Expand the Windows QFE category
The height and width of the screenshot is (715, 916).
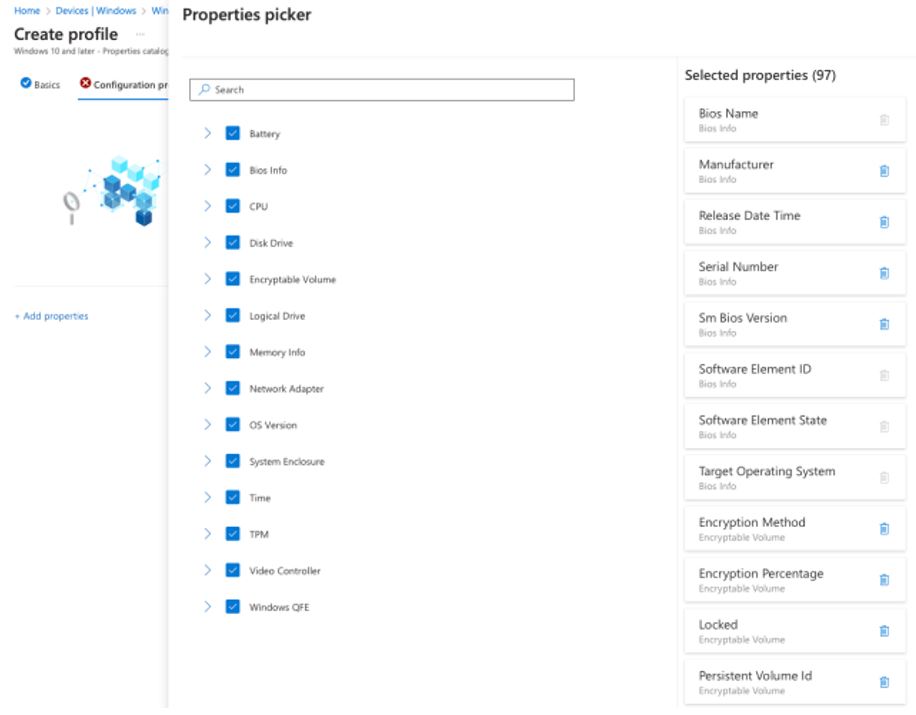pos(207,606)
